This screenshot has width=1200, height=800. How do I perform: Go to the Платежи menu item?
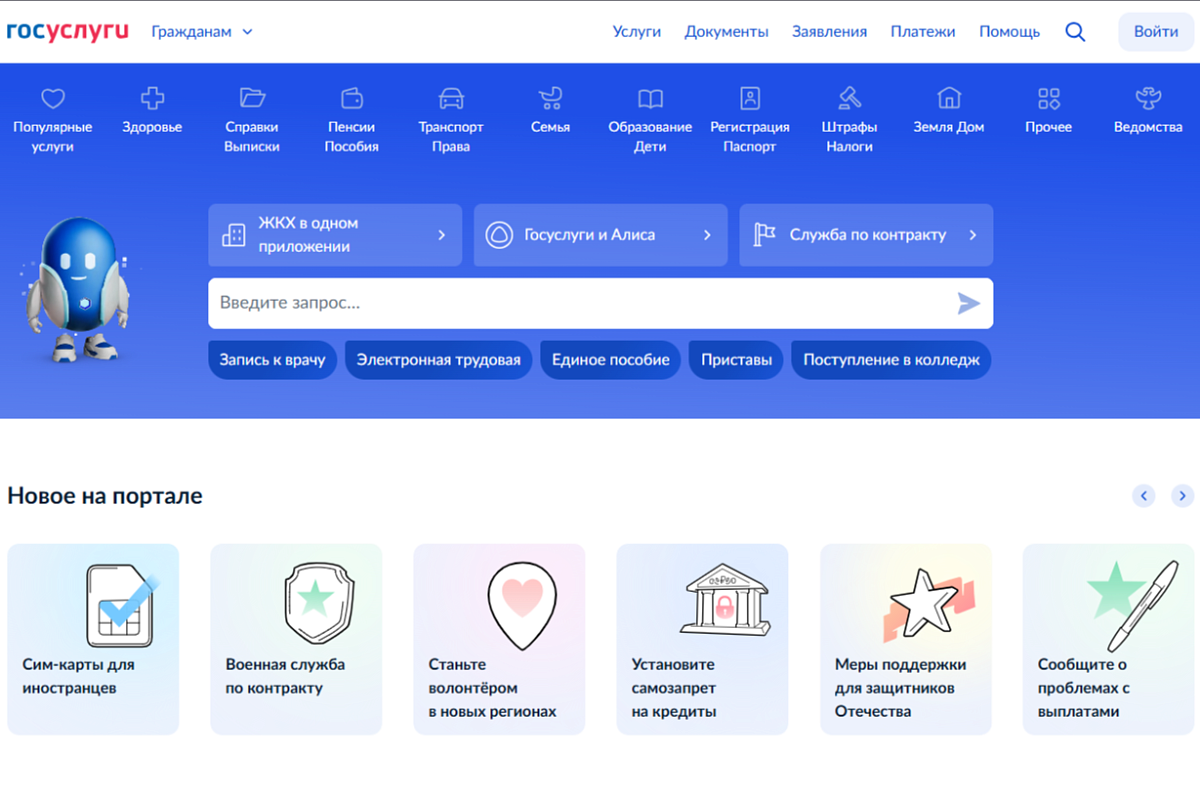(922, 32)
